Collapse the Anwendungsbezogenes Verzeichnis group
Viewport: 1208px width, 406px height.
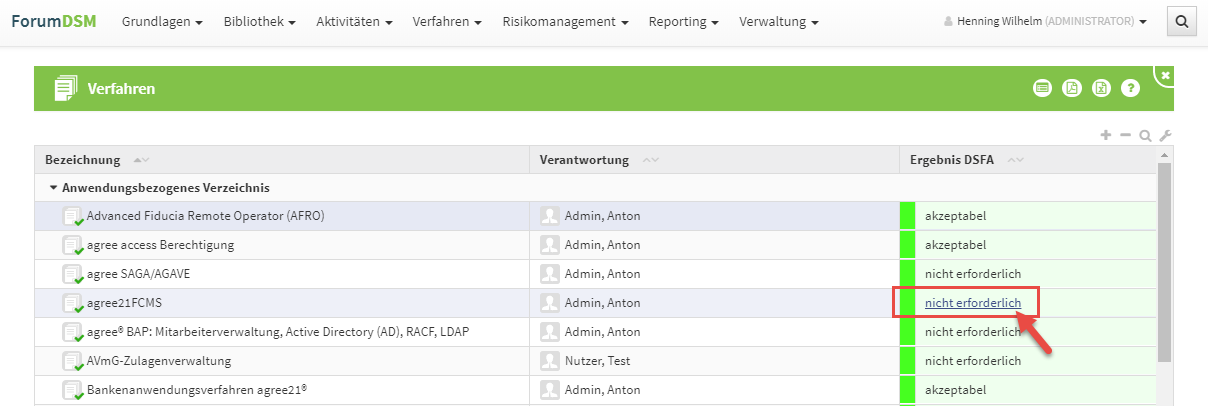point(52,187)
